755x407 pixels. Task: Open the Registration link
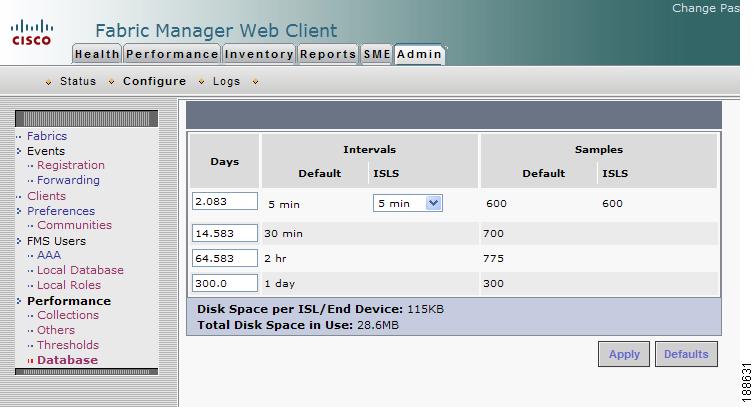pyautogui.click(x=71, y=165)
